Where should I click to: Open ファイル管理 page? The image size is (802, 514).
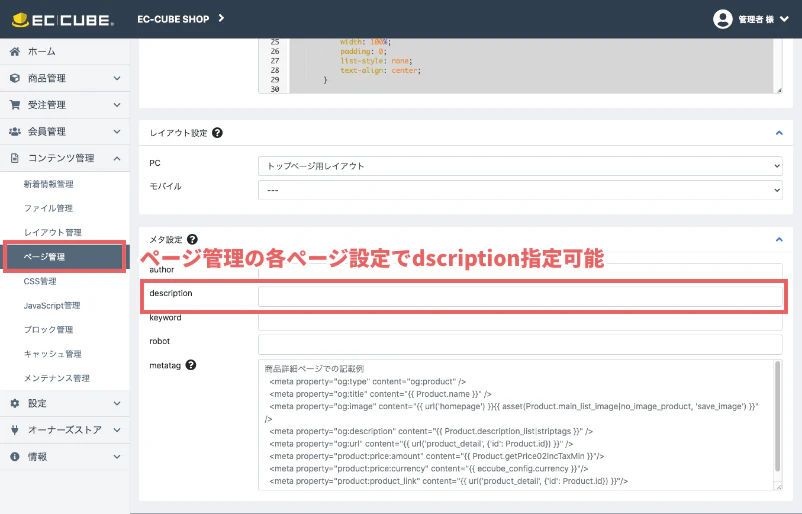click(48, 208)
